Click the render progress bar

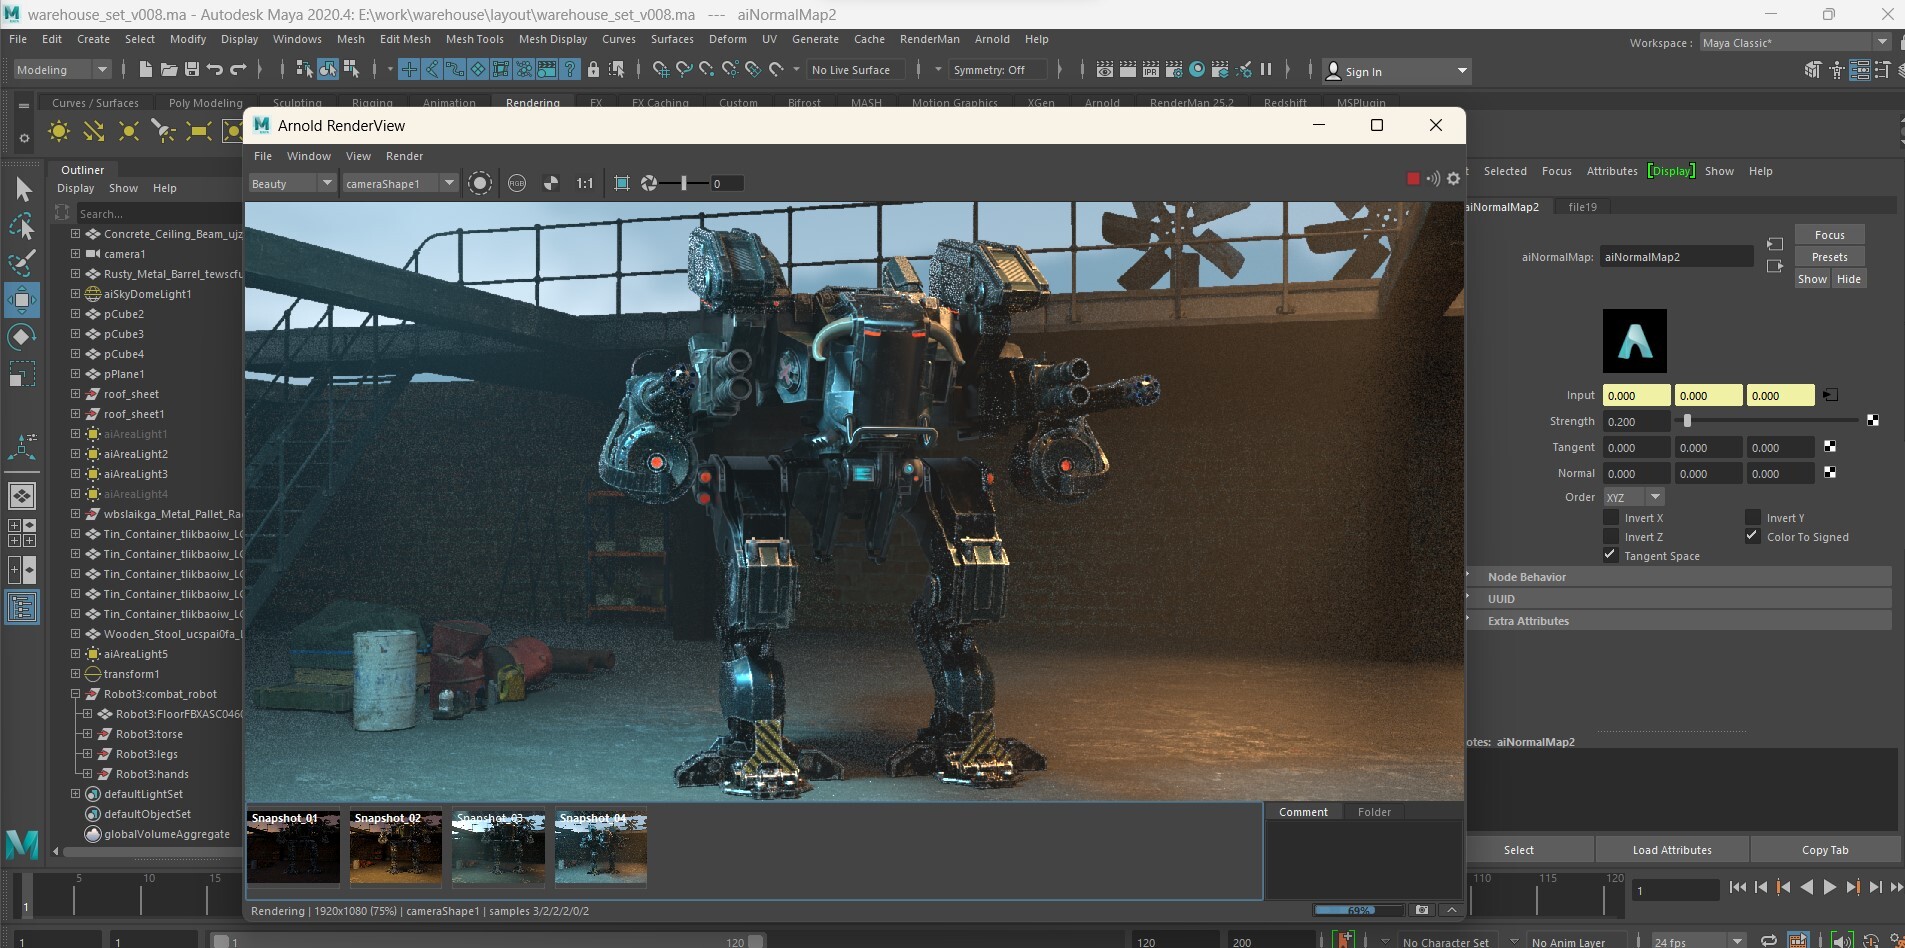tap(1359, 910)
